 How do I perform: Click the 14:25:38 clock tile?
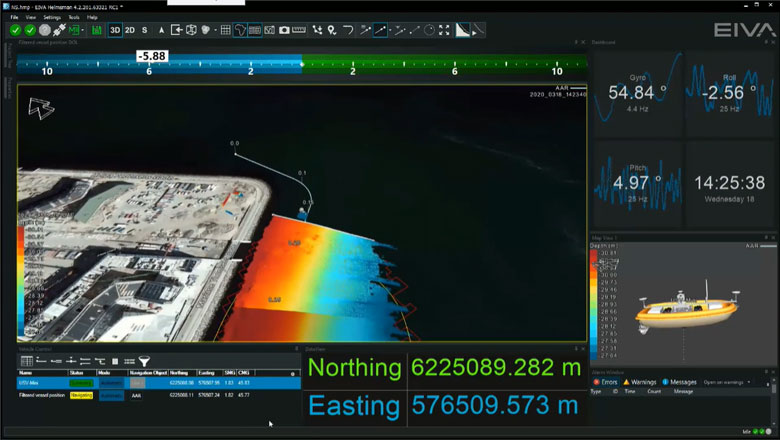(729, 183)
